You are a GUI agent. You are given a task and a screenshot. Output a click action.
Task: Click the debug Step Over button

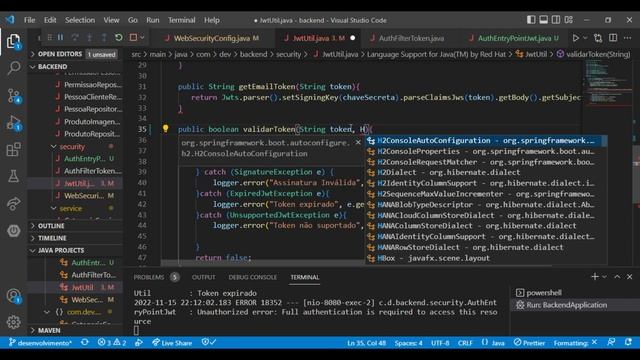[x=75, y=38]
